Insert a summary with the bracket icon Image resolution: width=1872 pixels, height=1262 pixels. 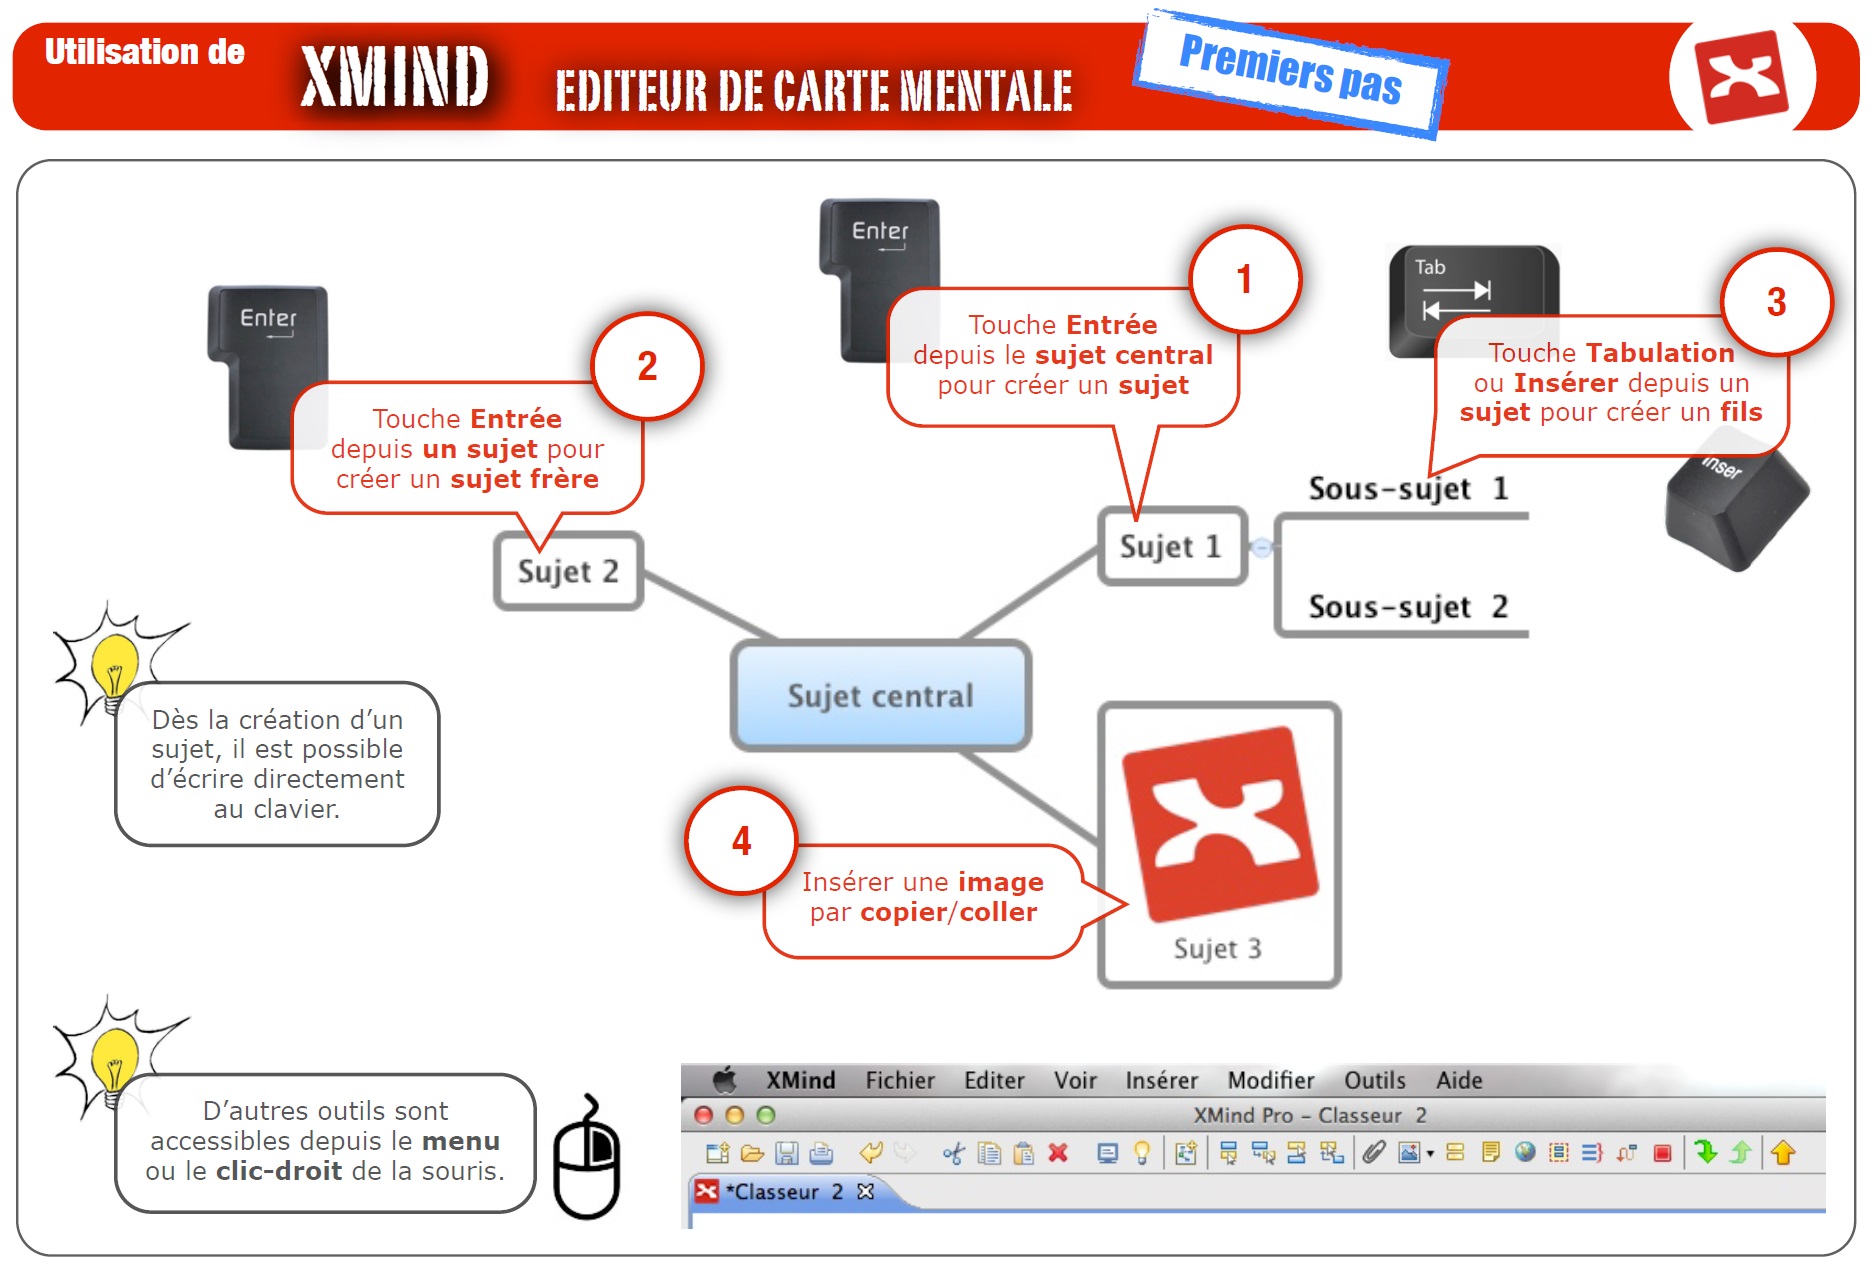click(x=1593, y=1153)
